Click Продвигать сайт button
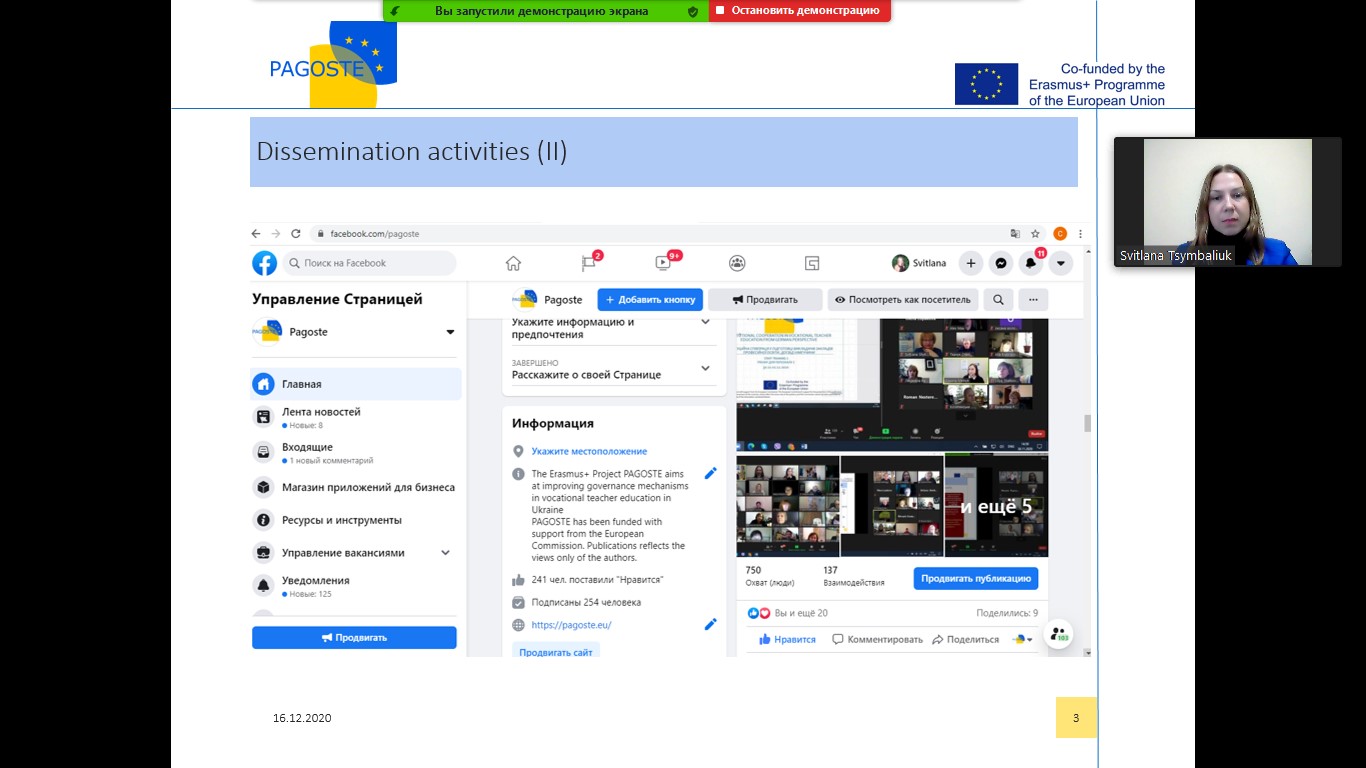The height and width of the screenshot is (768, 1366). (x=556, y=652)
